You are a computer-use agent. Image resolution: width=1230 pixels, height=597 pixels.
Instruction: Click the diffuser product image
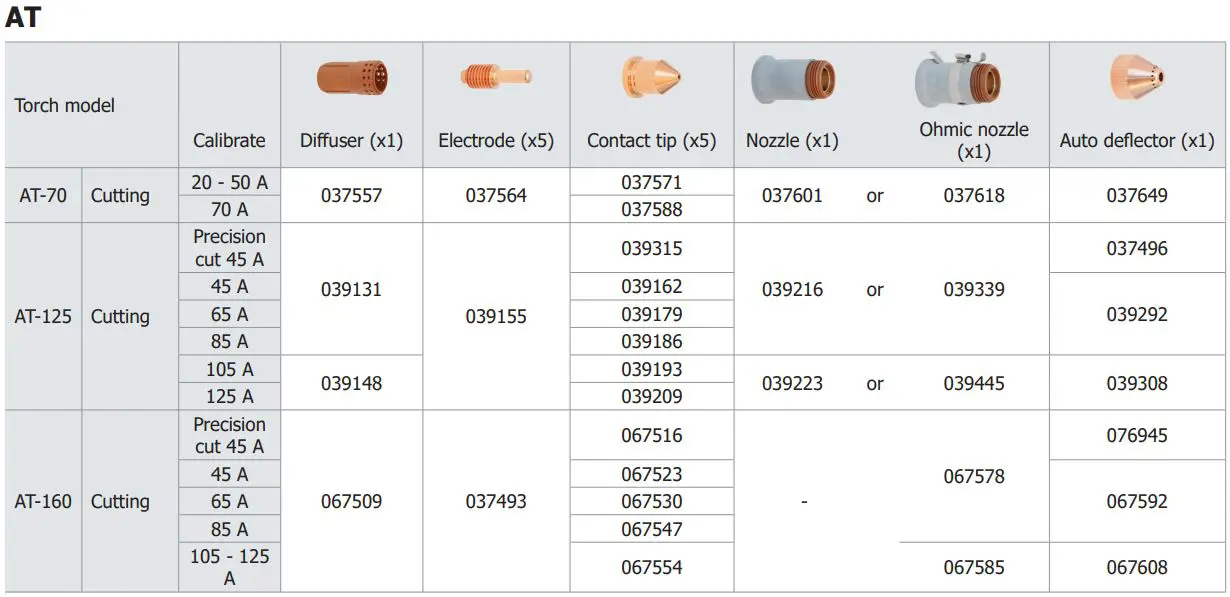click(x=352, y=78)
